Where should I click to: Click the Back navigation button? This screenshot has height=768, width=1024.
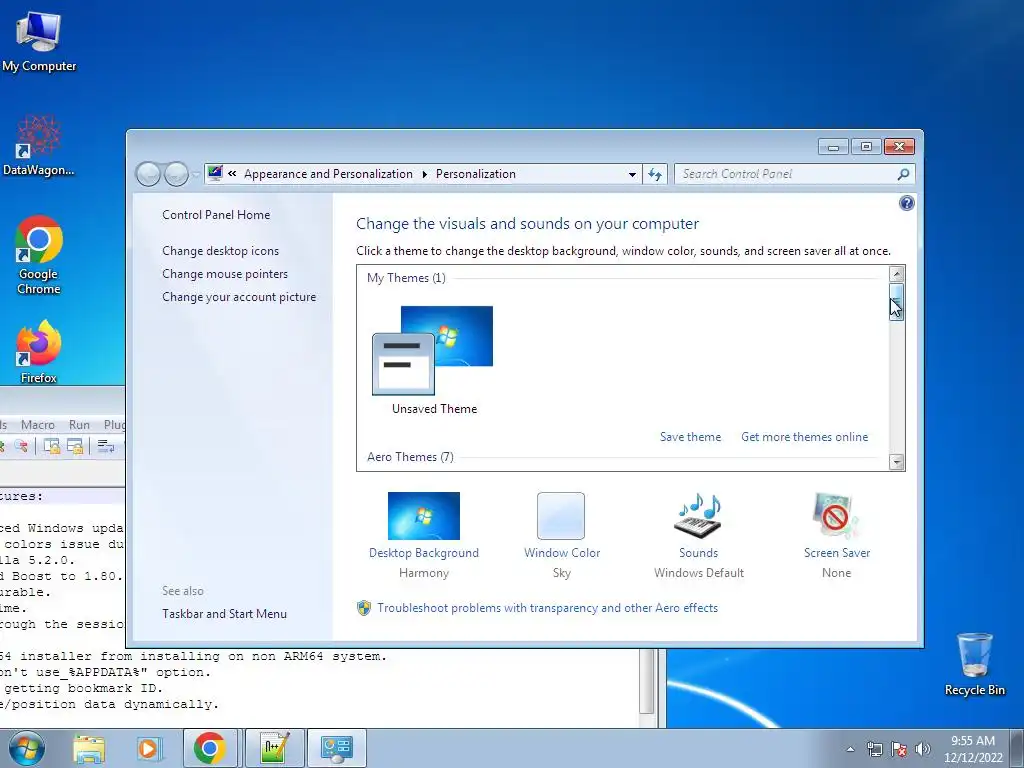[148, 174]
